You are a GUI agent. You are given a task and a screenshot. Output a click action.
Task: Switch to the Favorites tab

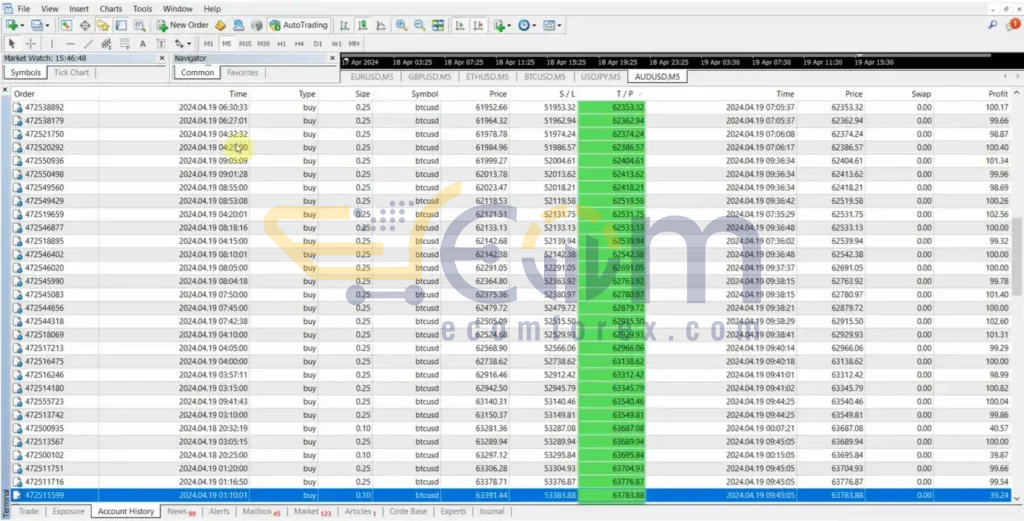coord(243,72)
